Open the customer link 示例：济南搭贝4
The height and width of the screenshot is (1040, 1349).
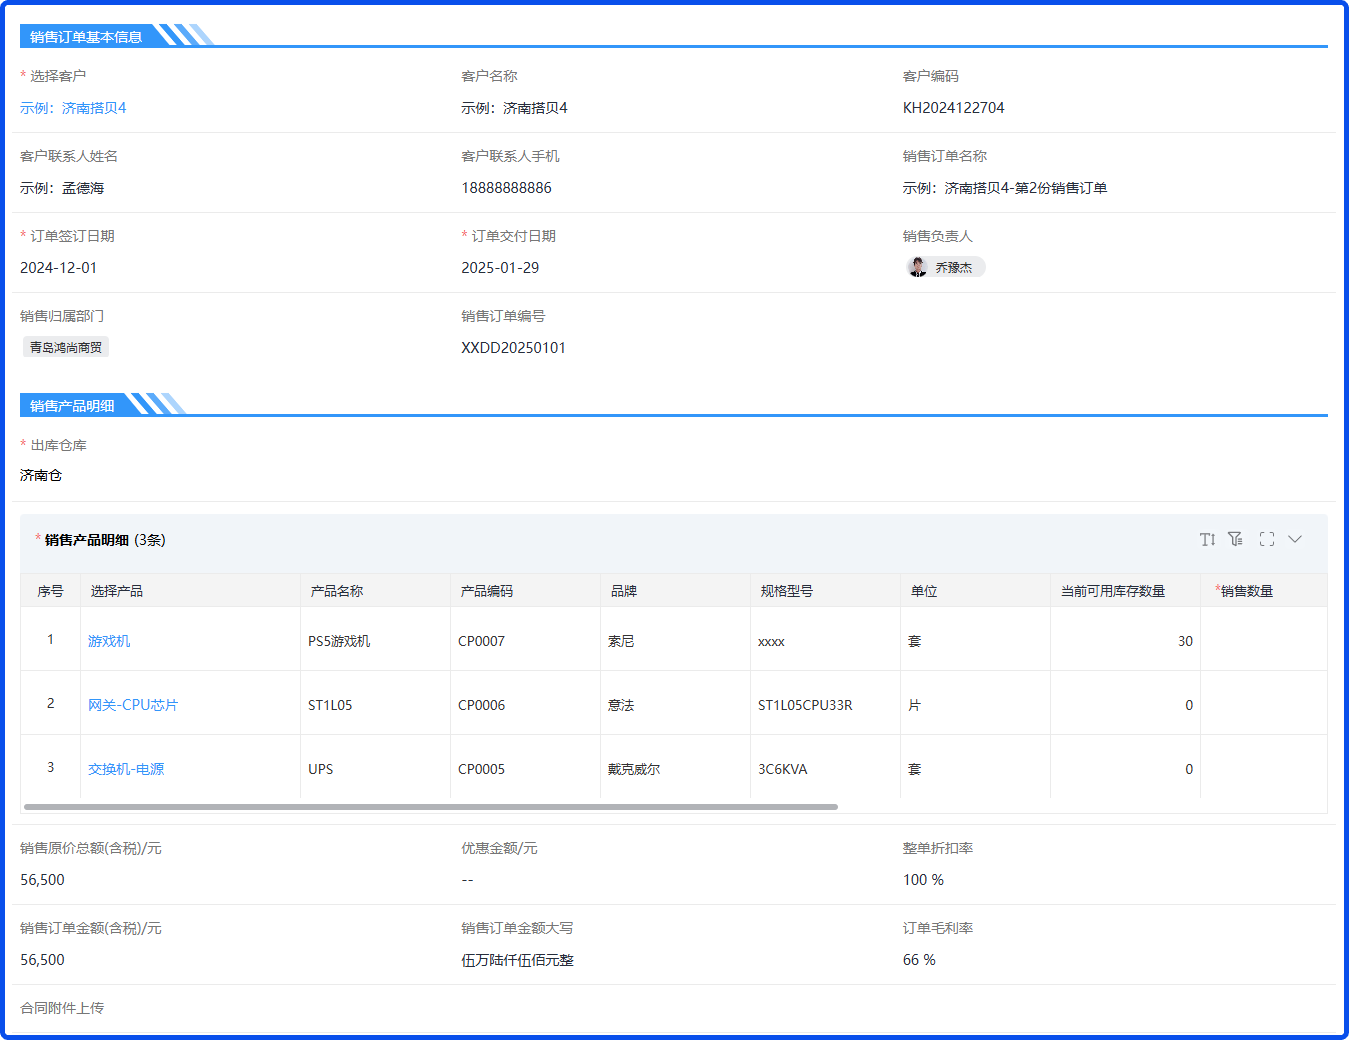[73, 108]
